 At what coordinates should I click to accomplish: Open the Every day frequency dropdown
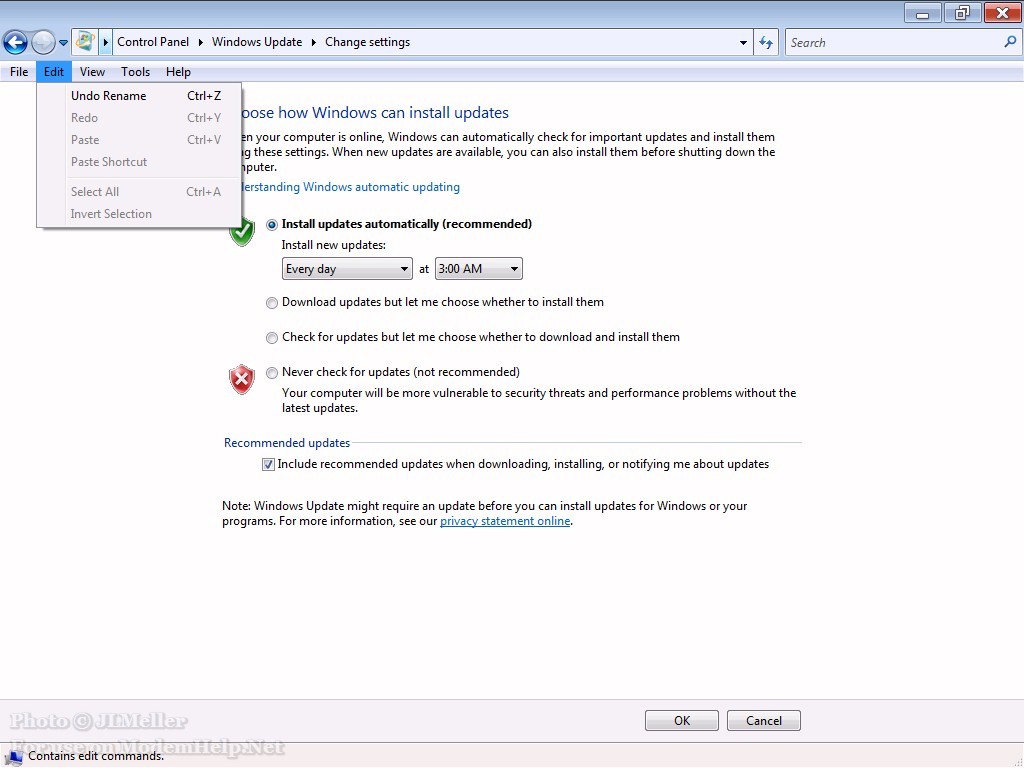tap(347, 269)
